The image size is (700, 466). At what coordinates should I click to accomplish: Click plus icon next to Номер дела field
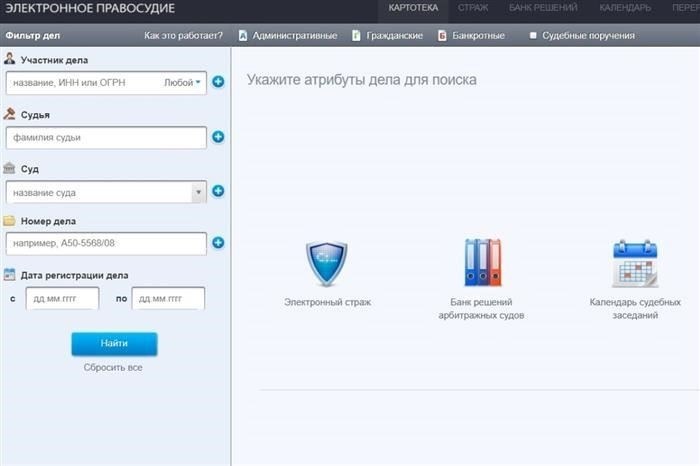(x=218, y=243)
